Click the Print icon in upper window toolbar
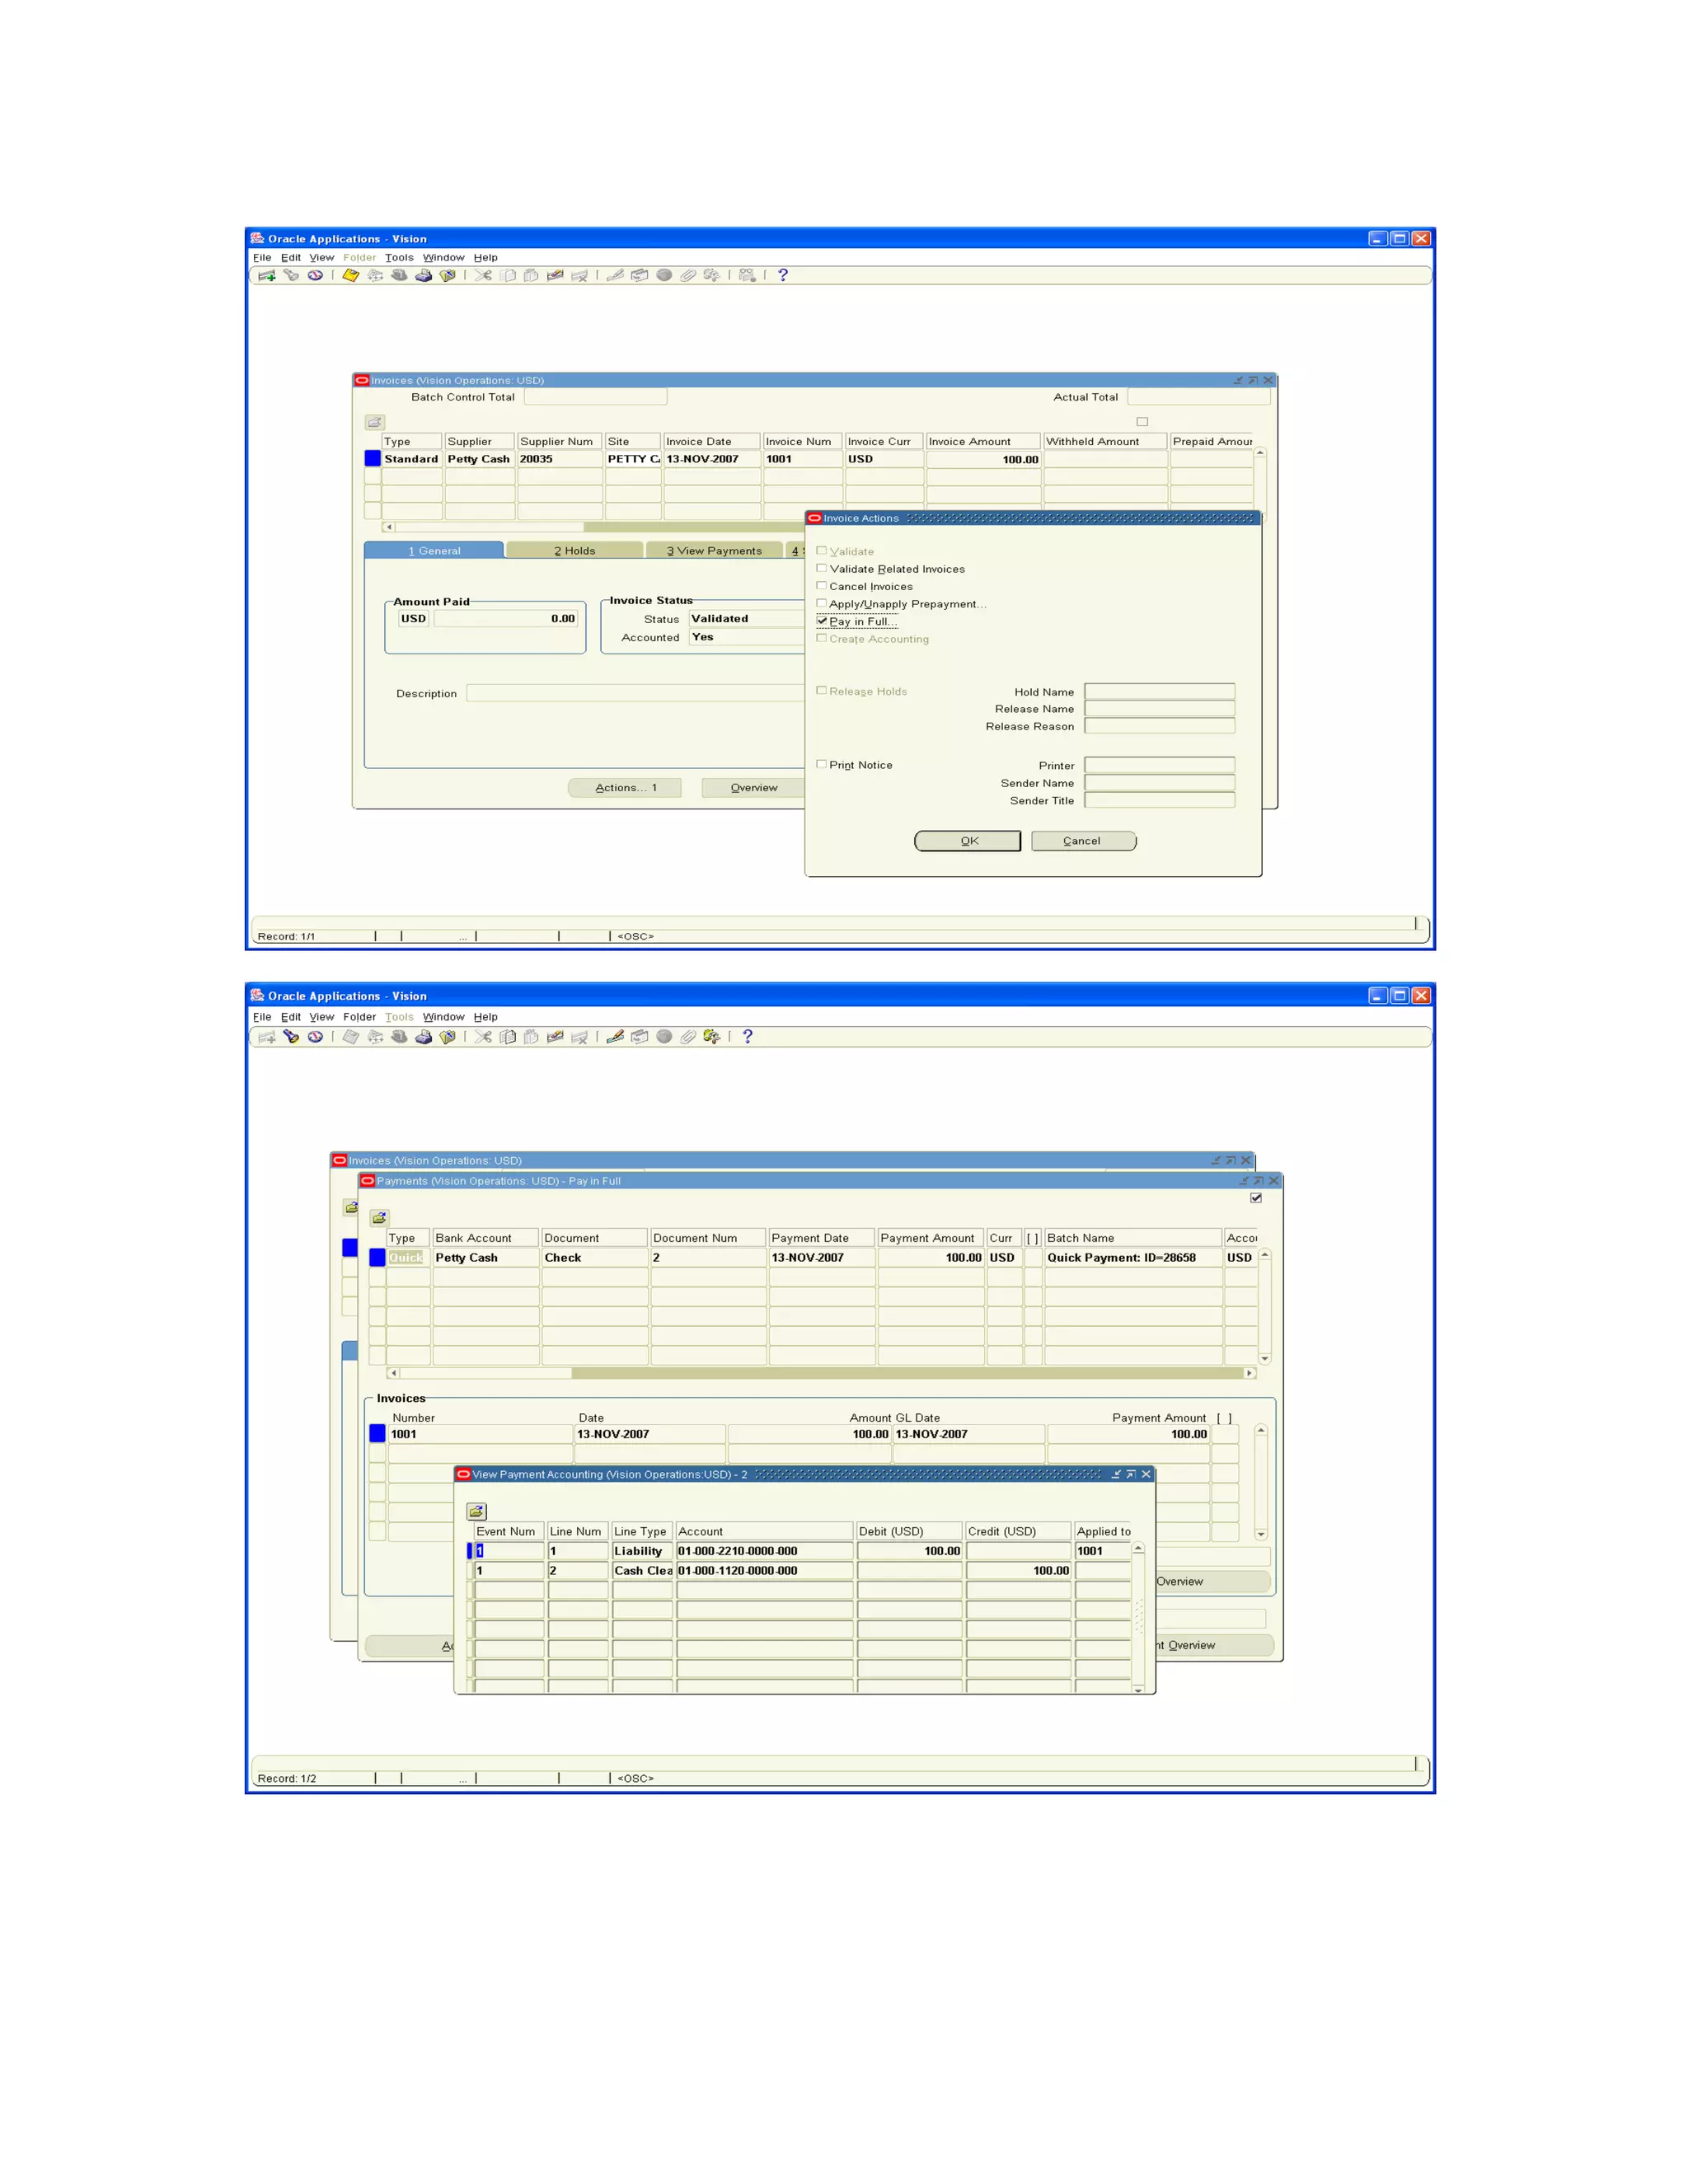 [423, 275]
